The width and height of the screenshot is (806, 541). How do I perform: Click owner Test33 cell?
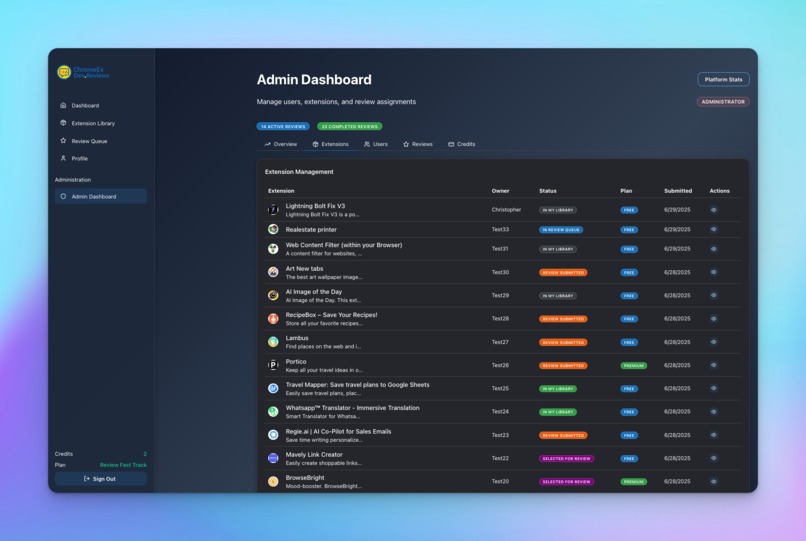[x=500, y=229]
